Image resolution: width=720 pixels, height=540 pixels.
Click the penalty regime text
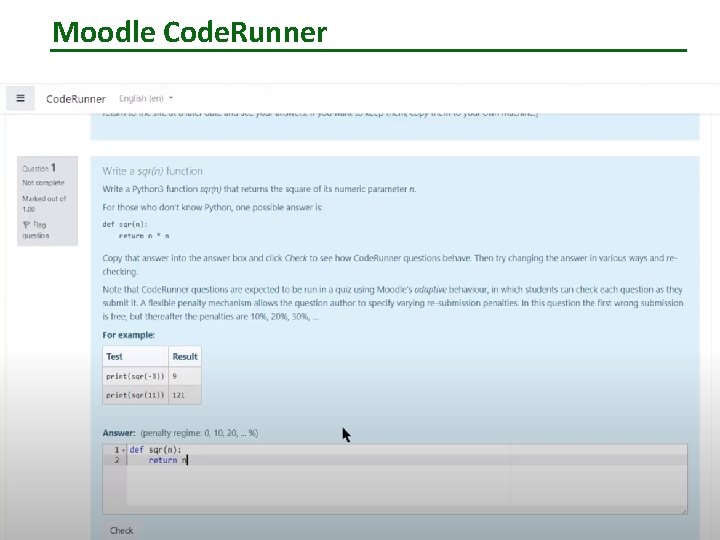click(x=199, y=433)
